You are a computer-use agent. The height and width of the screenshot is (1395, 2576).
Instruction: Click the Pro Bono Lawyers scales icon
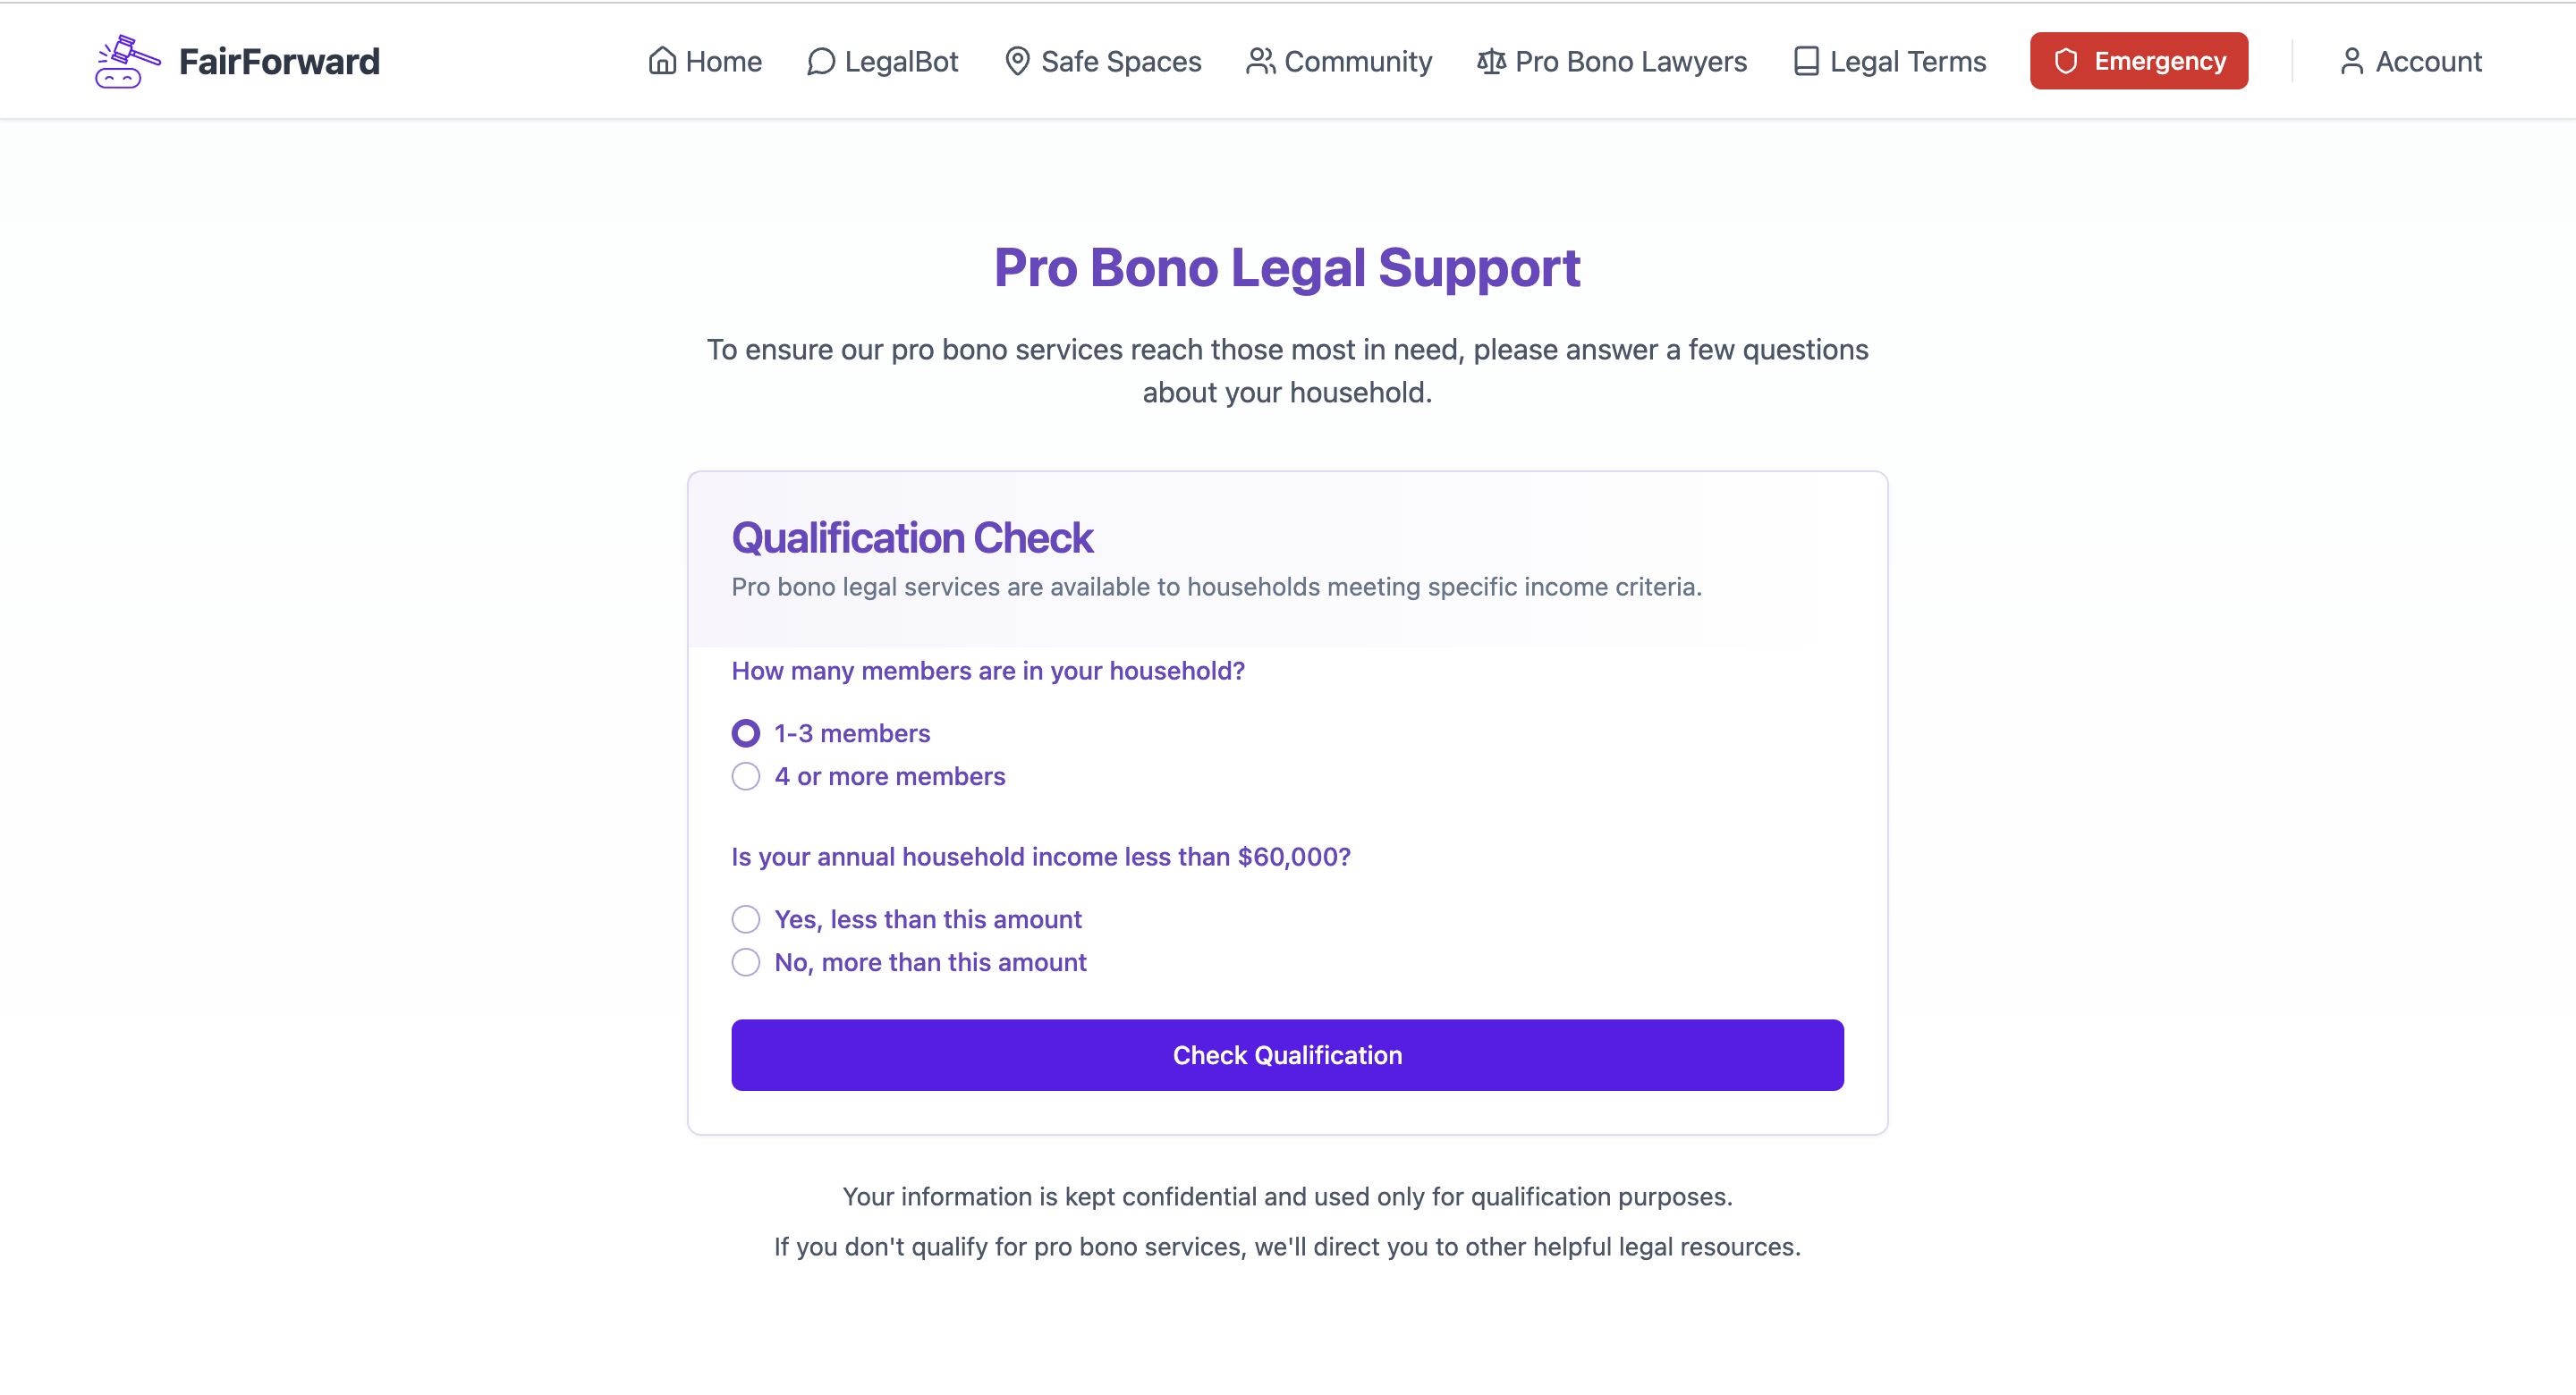tap(1491, 61)
